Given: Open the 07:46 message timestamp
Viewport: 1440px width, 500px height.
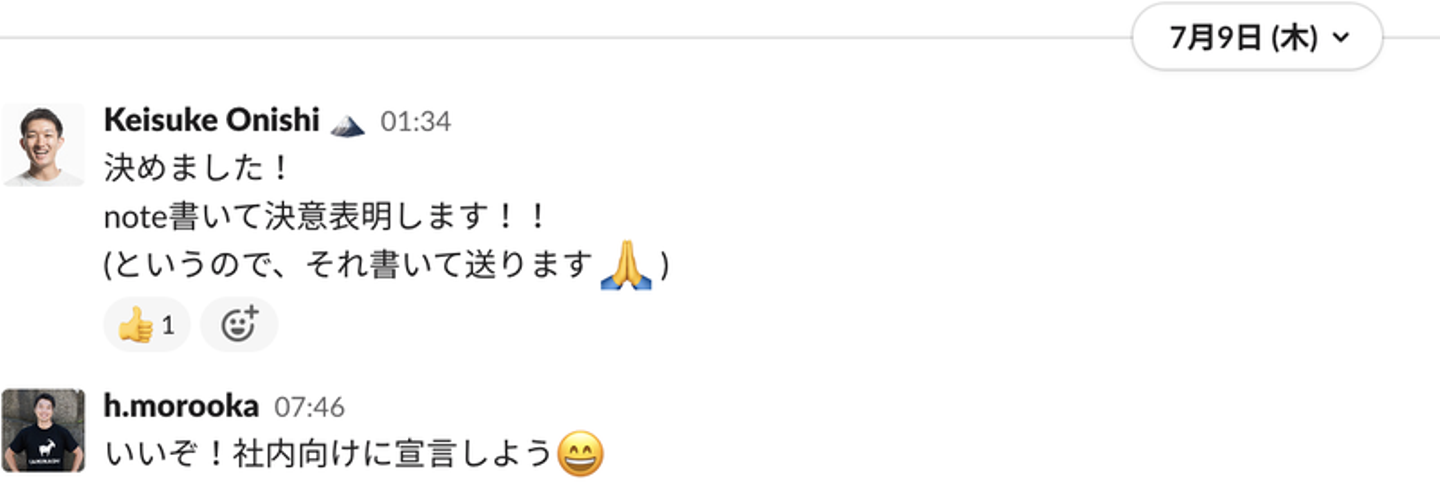Looking at the screenshot, I should 309,407.
